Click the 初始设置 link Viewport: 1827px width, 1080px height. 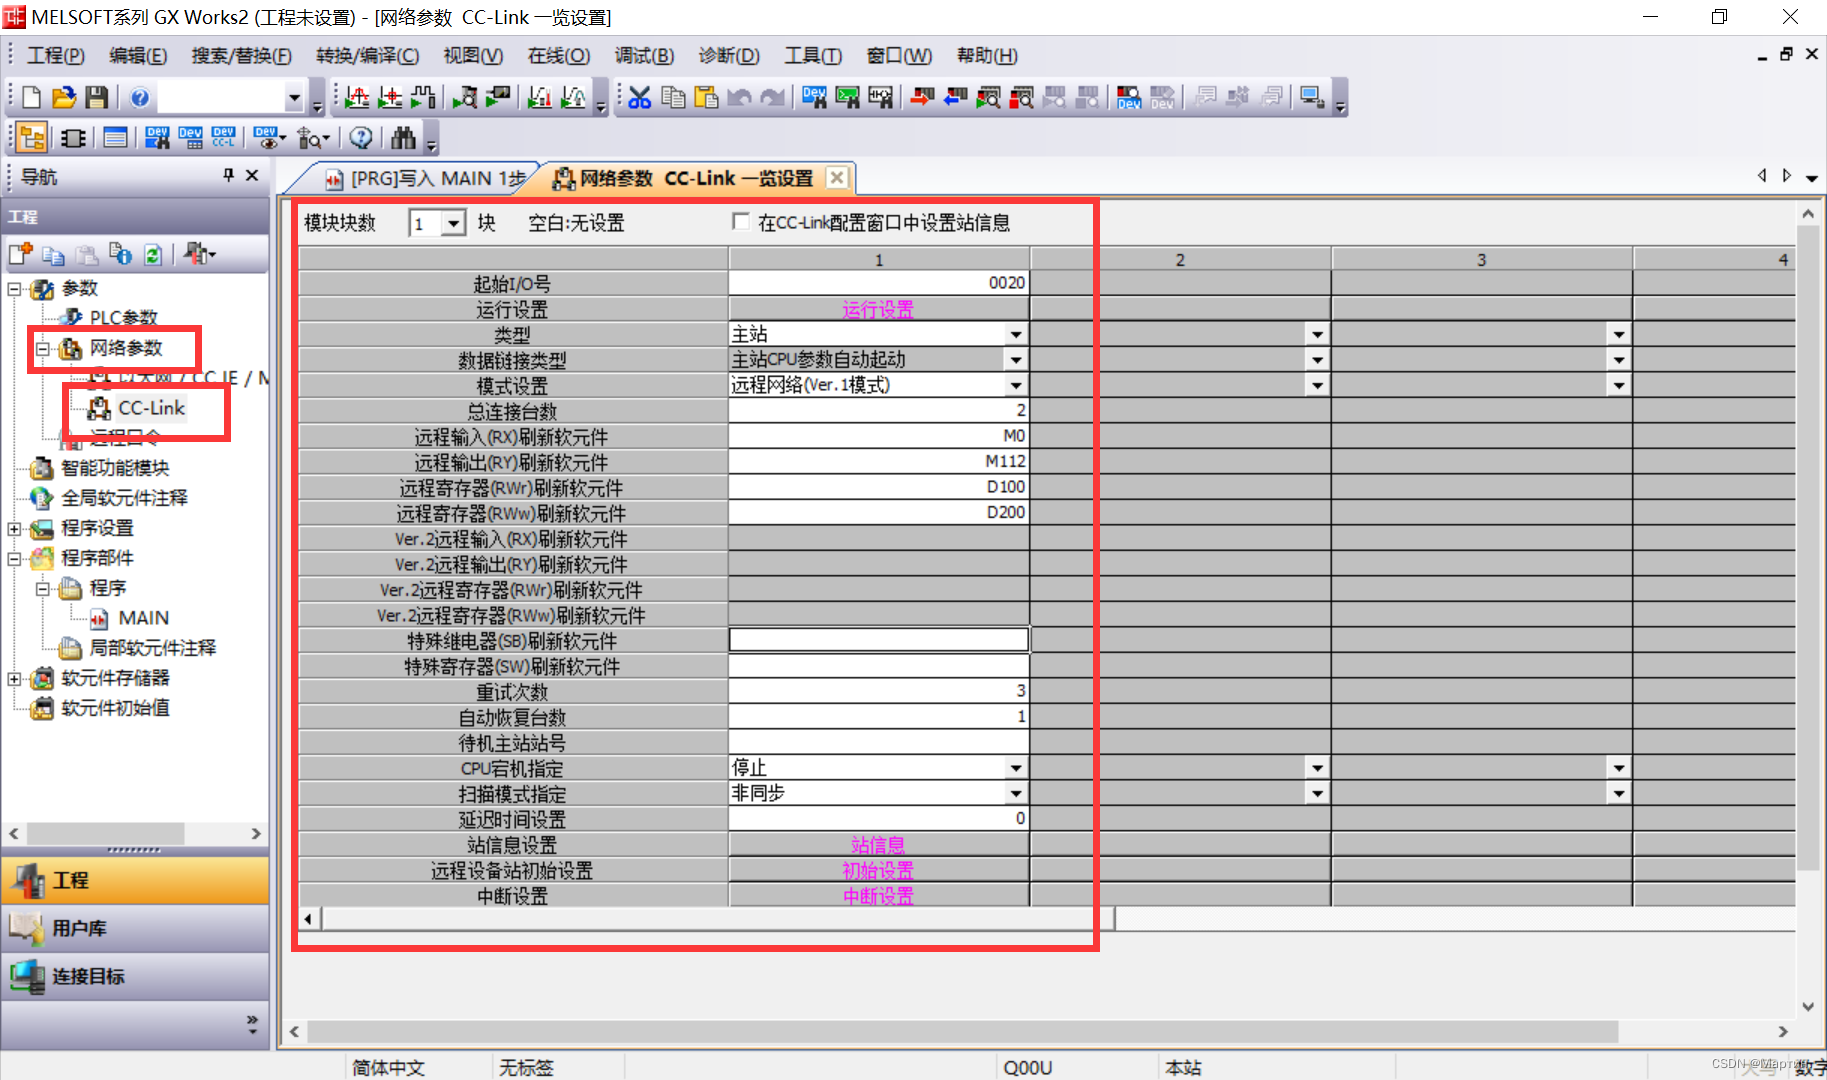[878, 871]
